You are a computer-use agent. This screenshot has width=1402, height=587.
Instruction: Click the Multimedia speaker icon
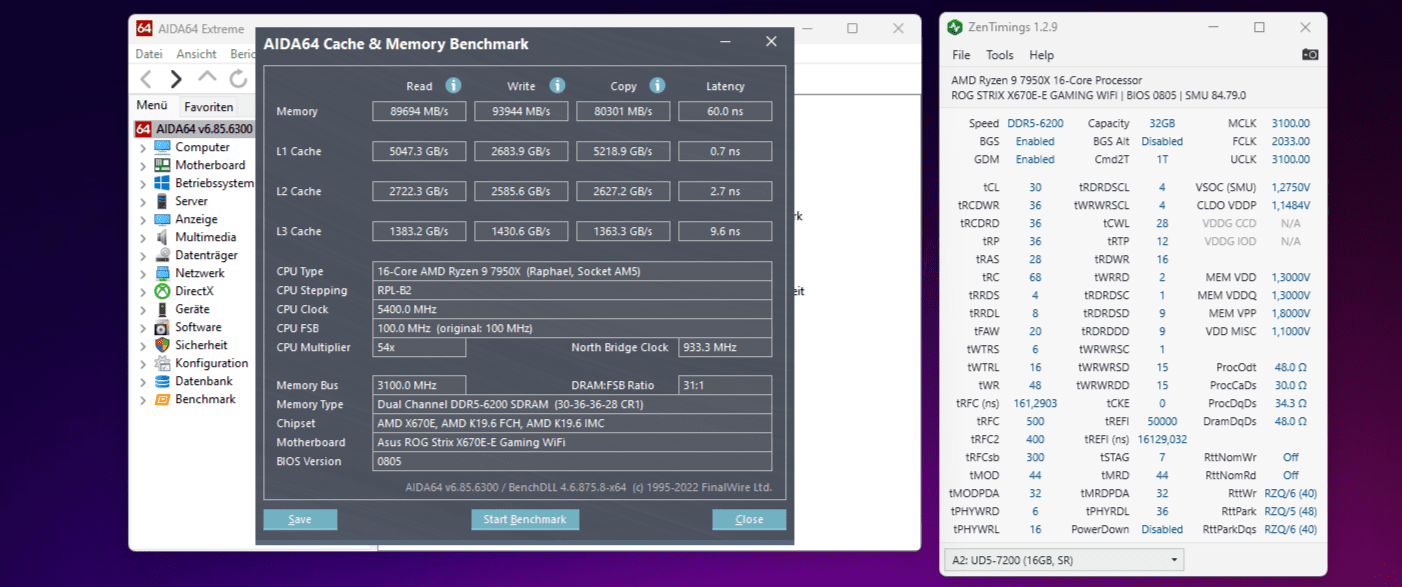coord(162,237)
